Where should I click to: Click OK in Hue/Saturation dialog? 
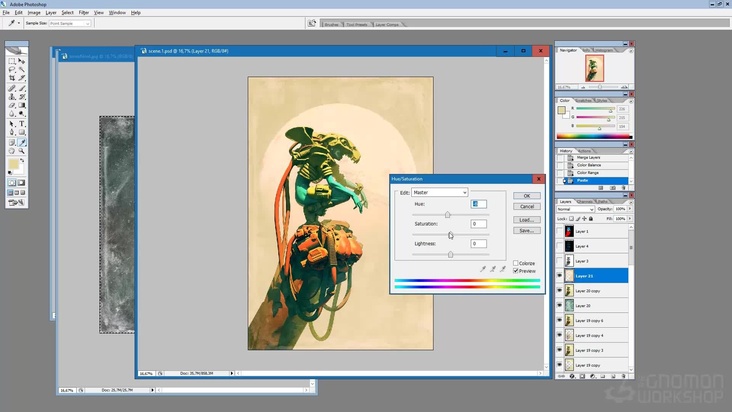coord(527,196)
